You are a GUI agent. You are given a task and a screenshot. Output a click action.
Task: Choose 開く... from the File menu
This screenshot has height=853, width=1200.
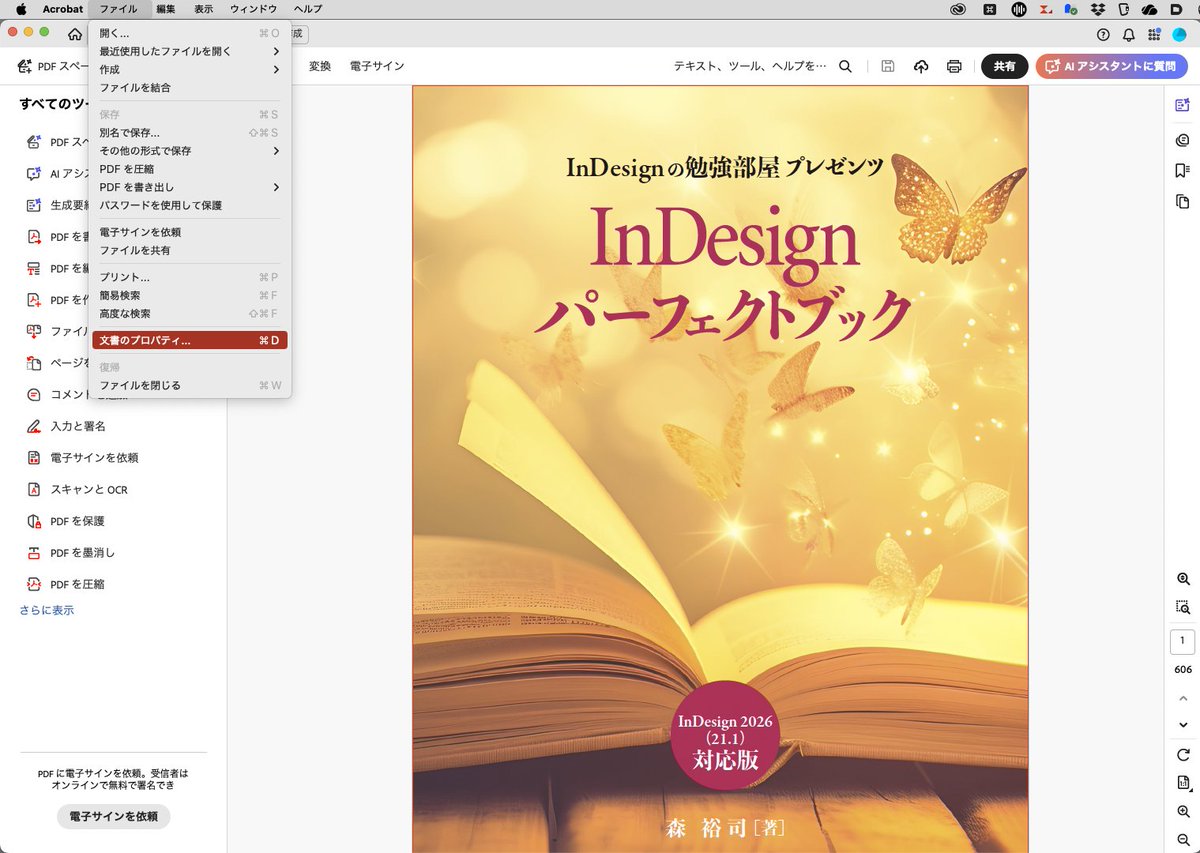tap(190, 33)
